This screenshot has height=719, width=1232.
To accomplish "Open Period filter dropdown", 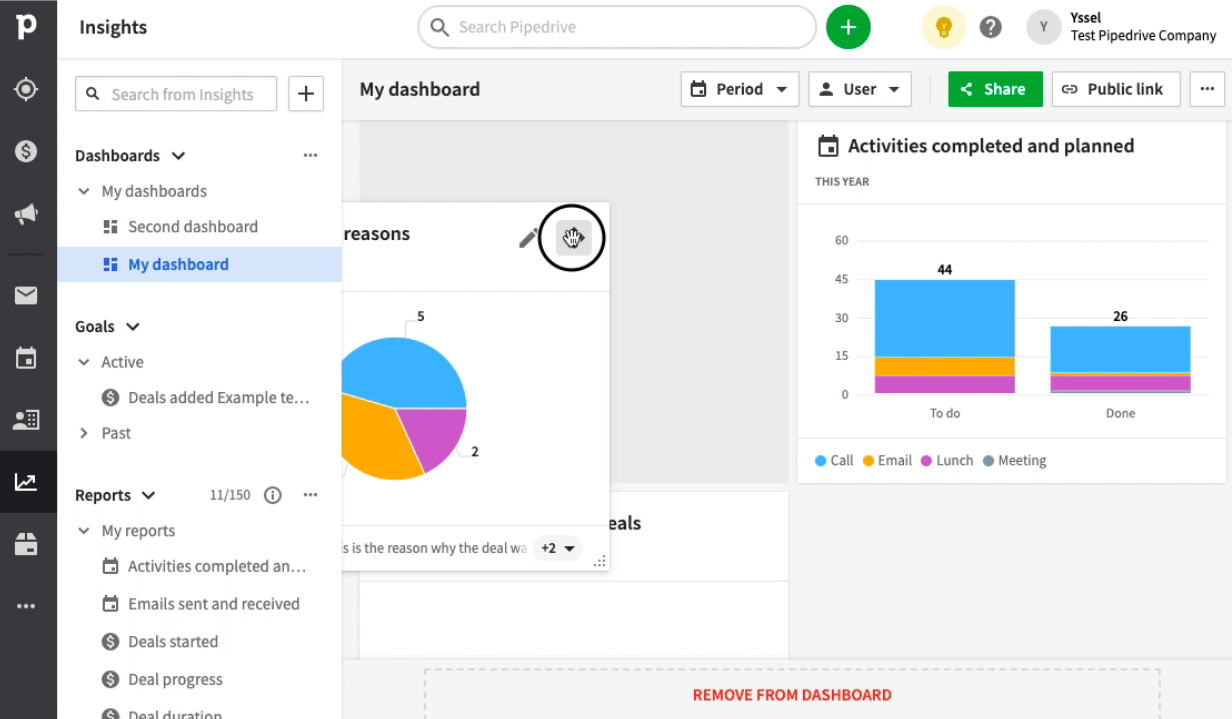I will (740, 89).
